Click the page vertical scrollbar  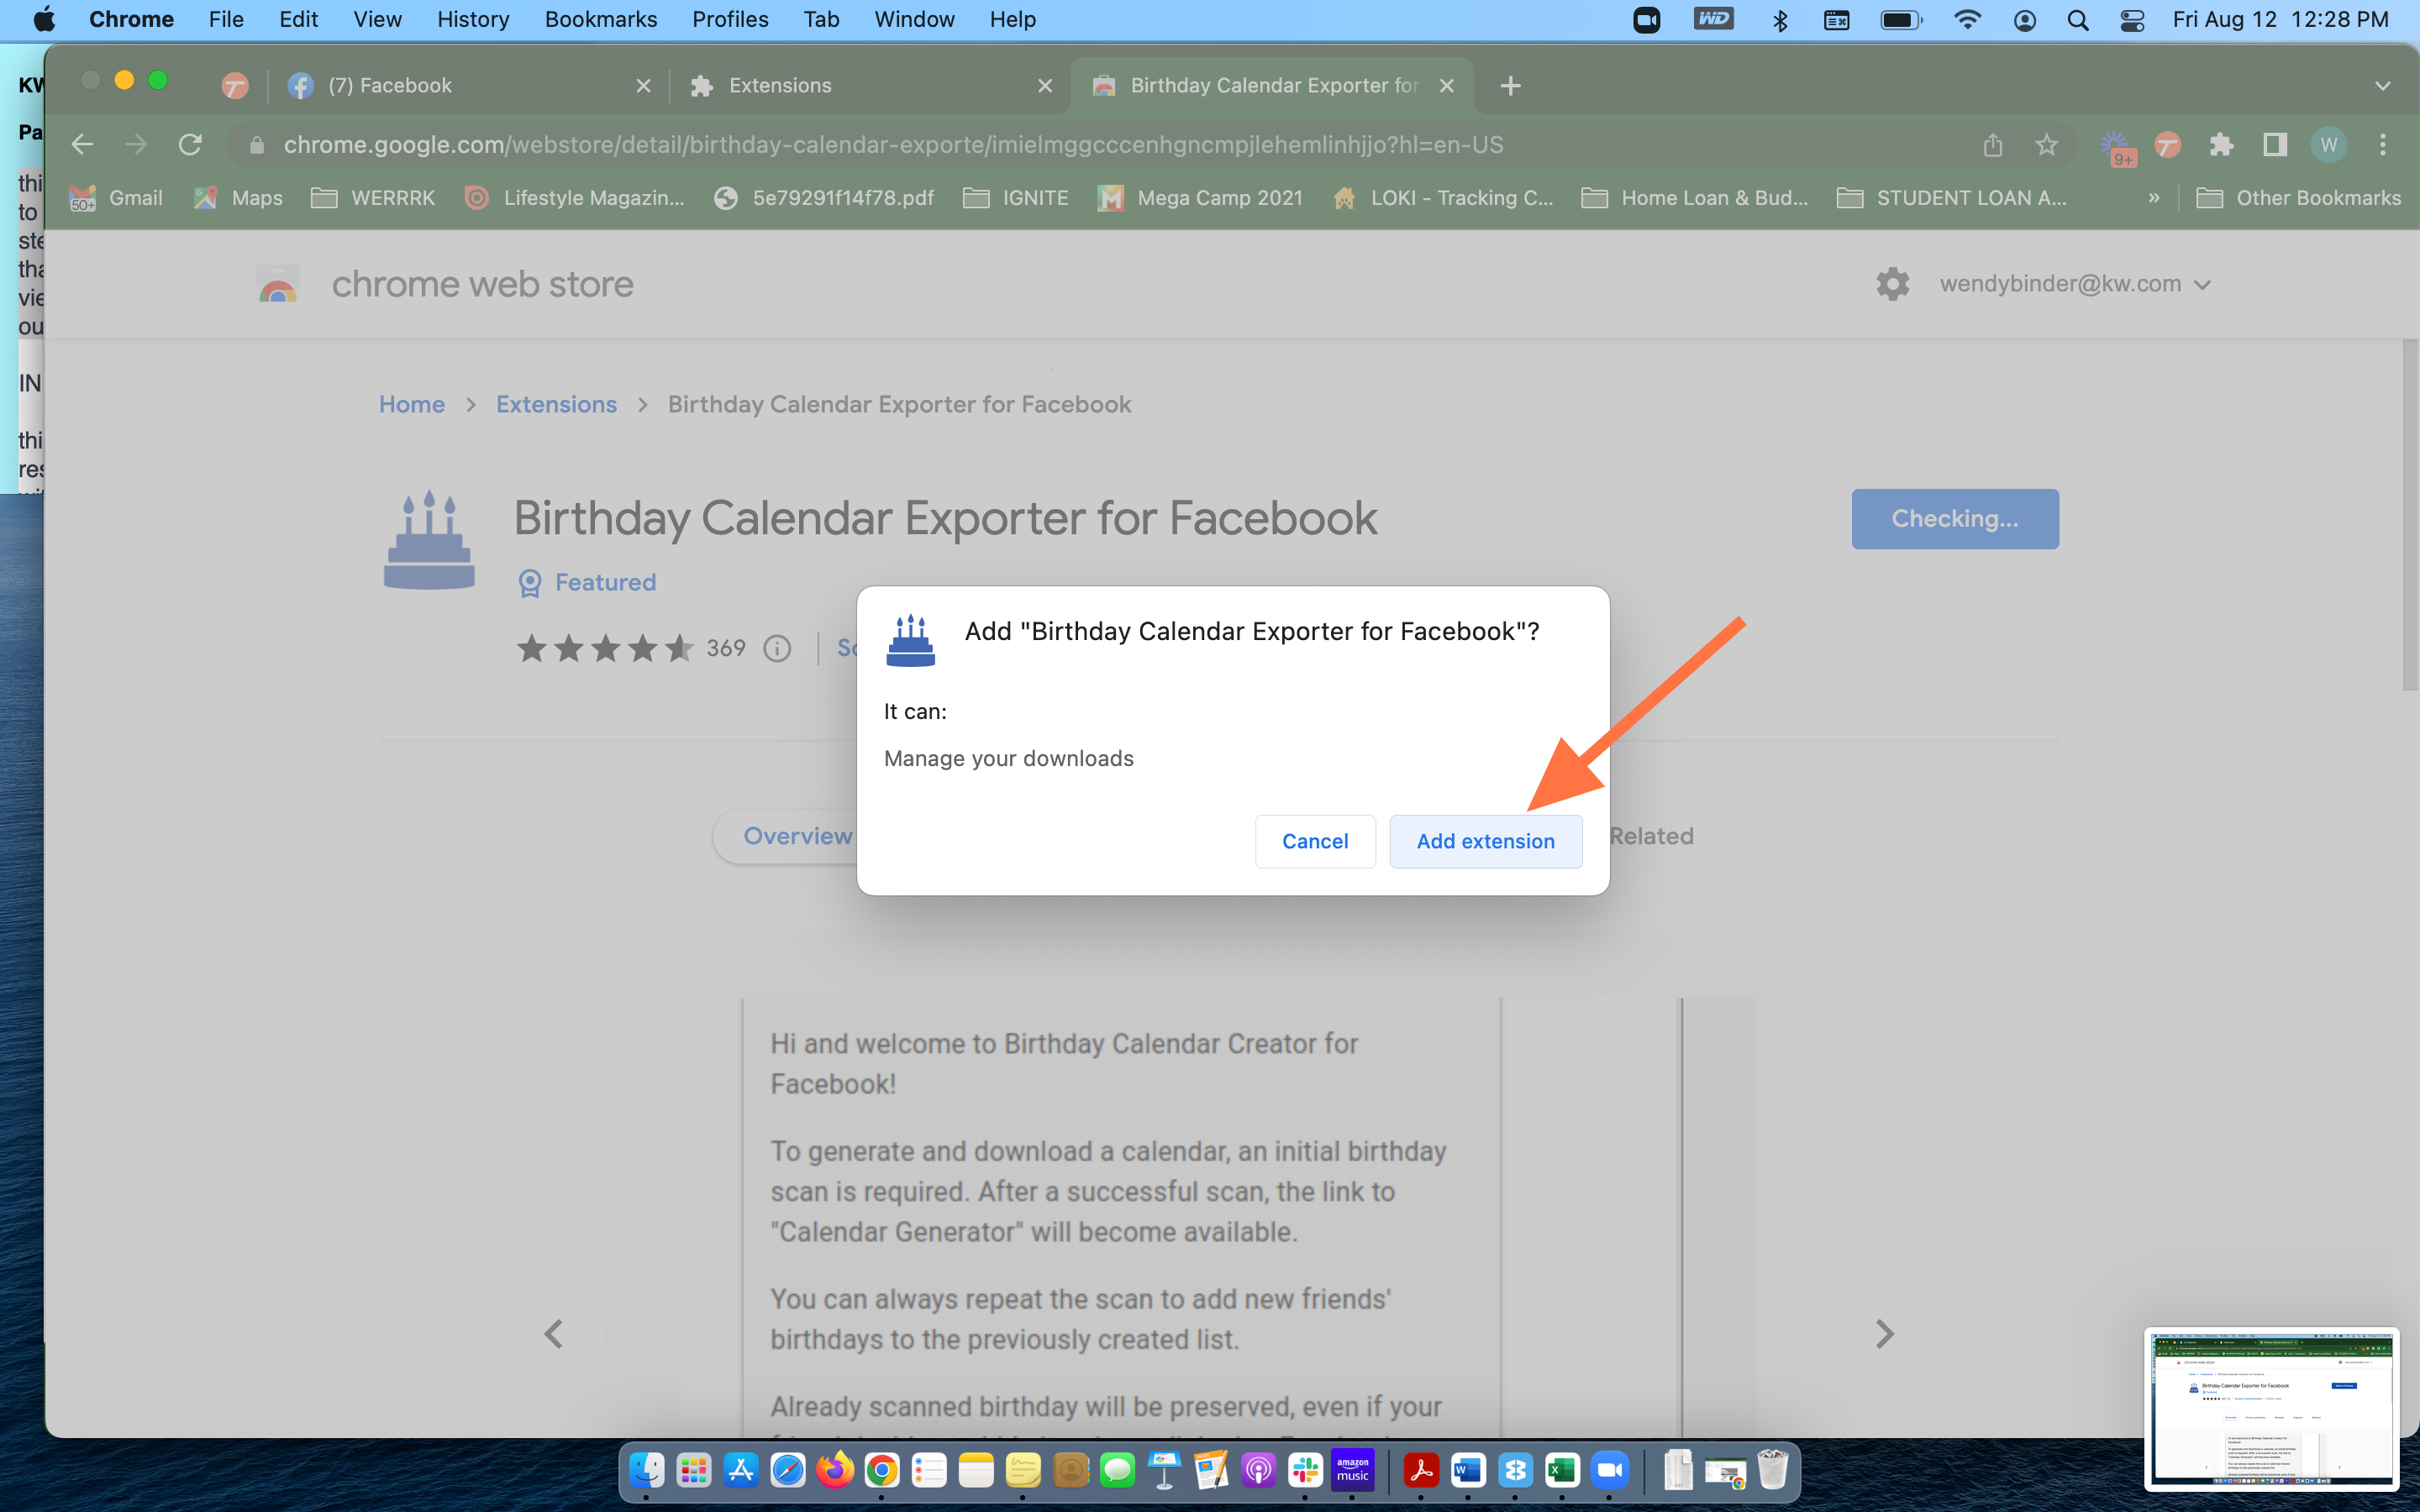click(x=2410, y=515)
